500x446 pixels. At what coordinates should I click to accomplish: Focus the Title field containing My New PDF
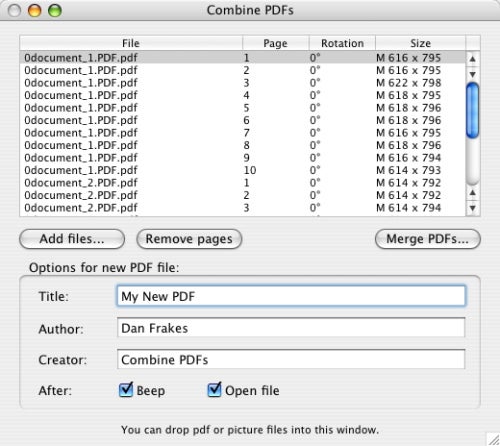pyautogui.click(x=291, y=296)
